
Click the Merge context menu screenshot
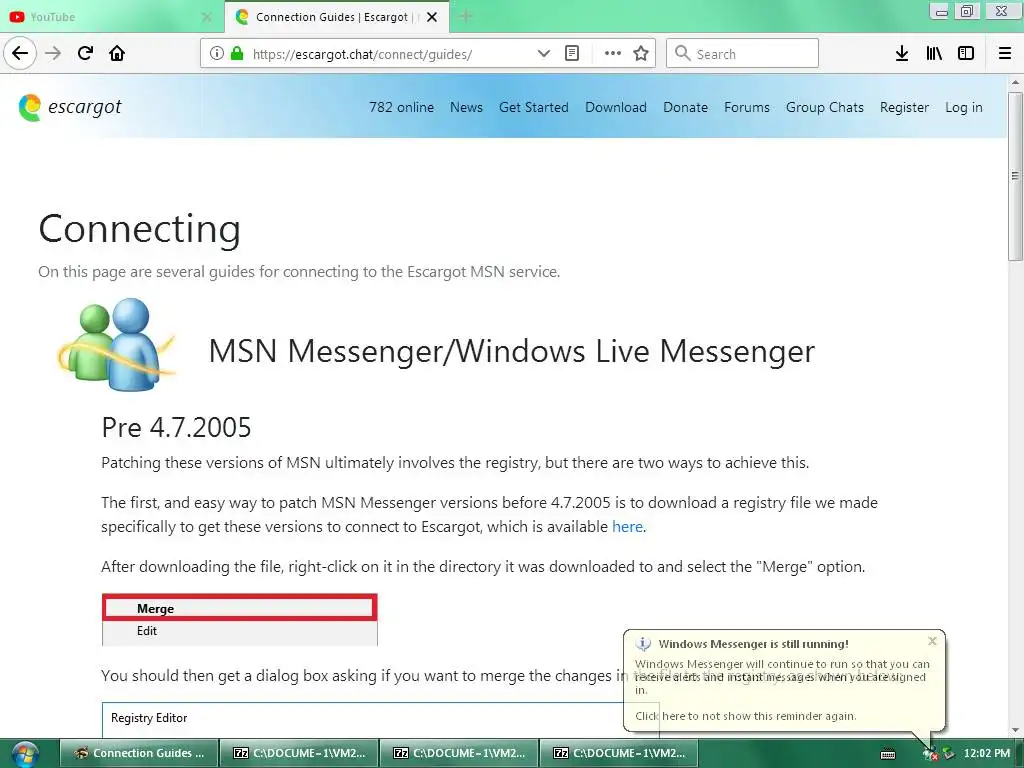(x=240, y=619)
